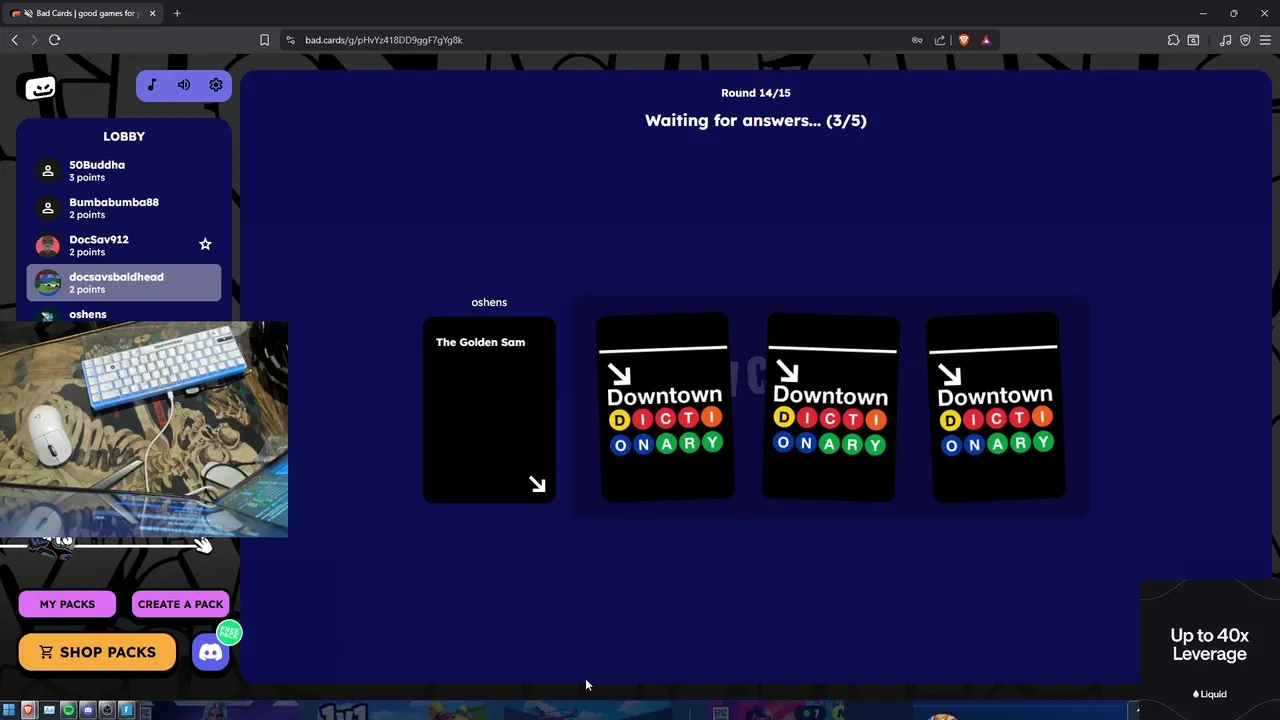The height and width of the screenshot is (720, 1280).
Task: Open a new browser tab
Action: coord(177,13)
